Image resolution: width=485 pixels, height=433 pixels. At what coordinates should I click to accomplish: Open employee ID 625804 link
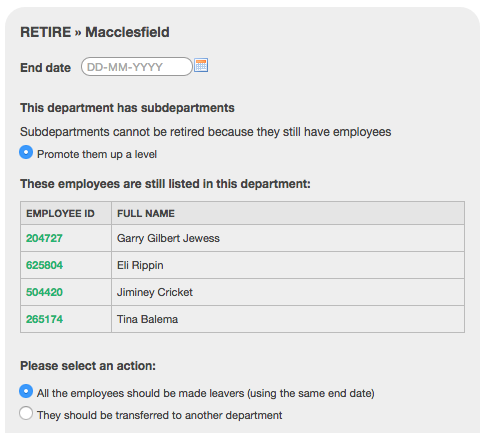[44, 265]
